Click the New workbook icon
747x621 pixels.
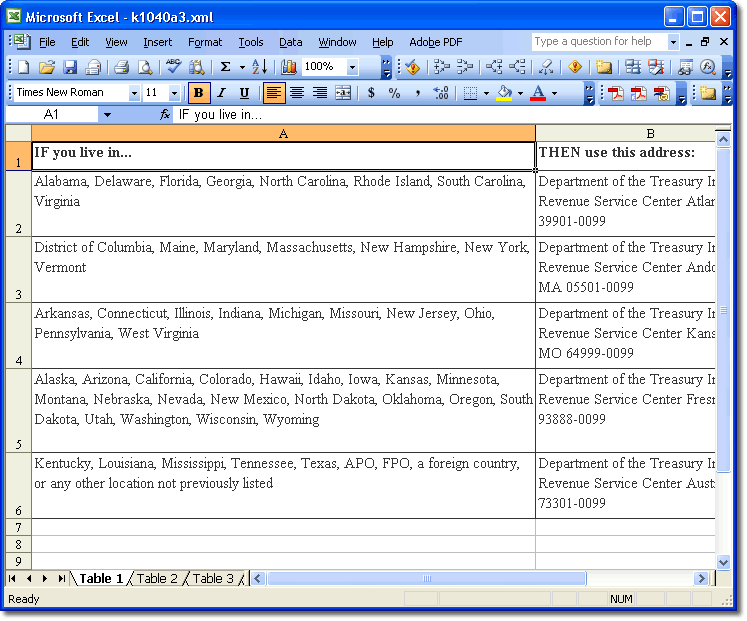[23, 67]
